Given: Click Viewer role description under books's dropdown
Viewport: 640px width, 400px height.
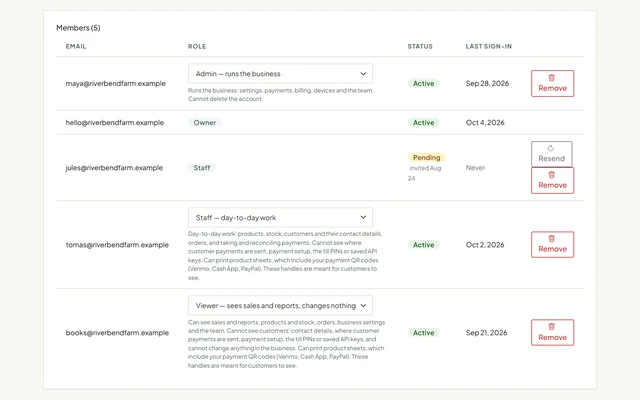Looking at the screenshot, I should [x=286, y=344].
